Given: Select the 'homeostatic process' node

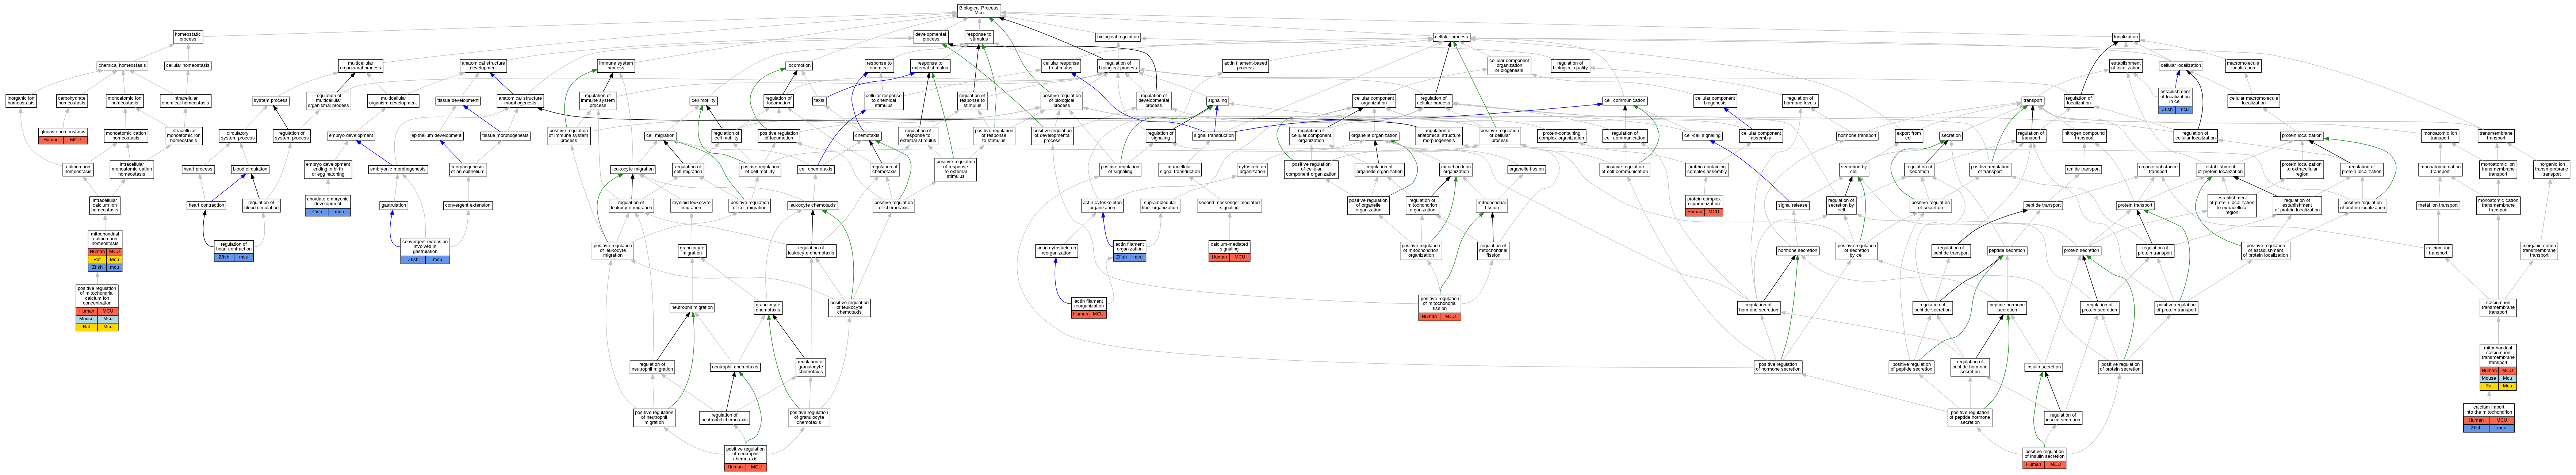Looking at the screenshot, I should tap(188, 37).
